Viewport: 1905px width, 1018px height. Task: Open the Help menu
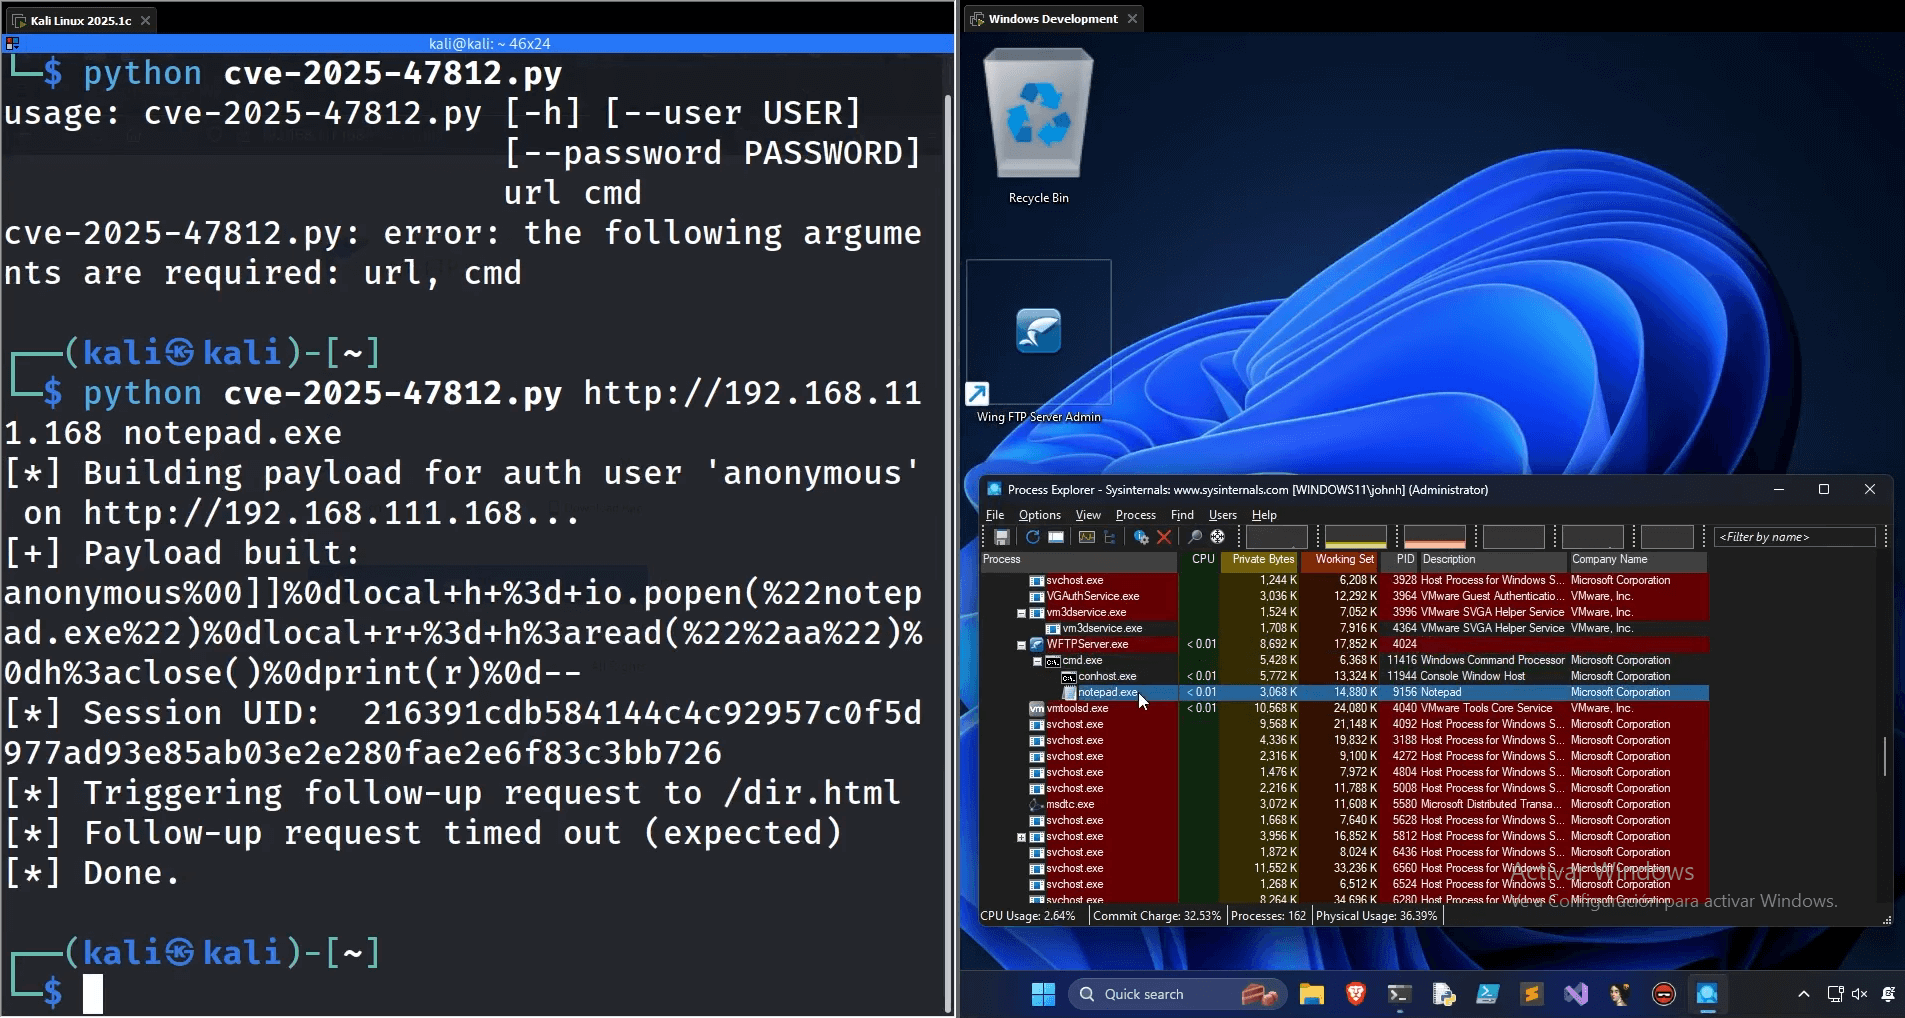pos(1264,515)
